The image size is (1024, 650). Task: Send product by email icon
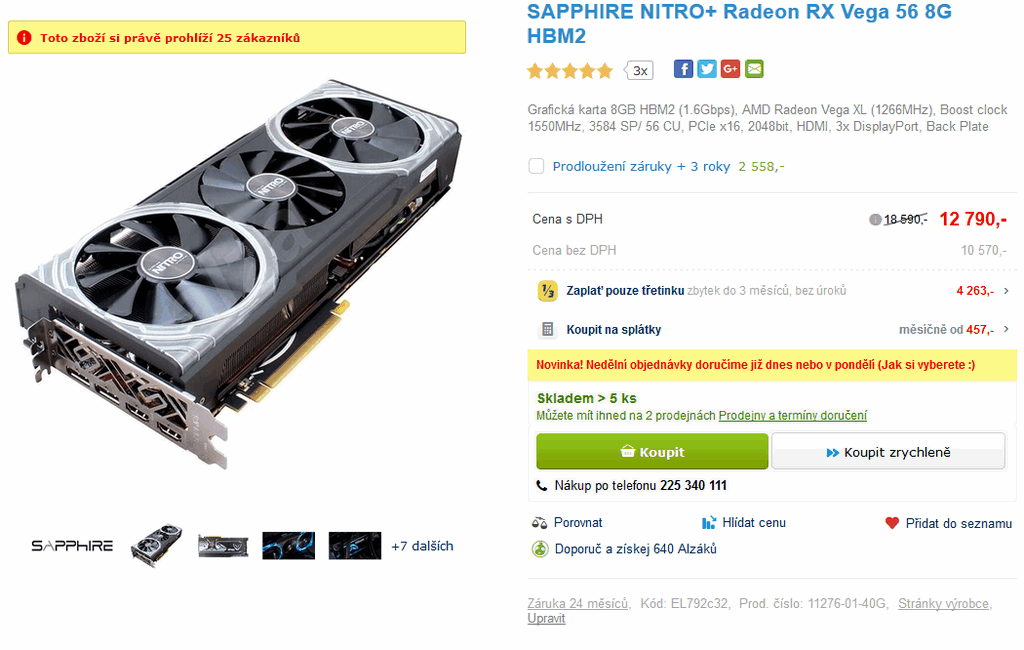click(x=754, y=69)
